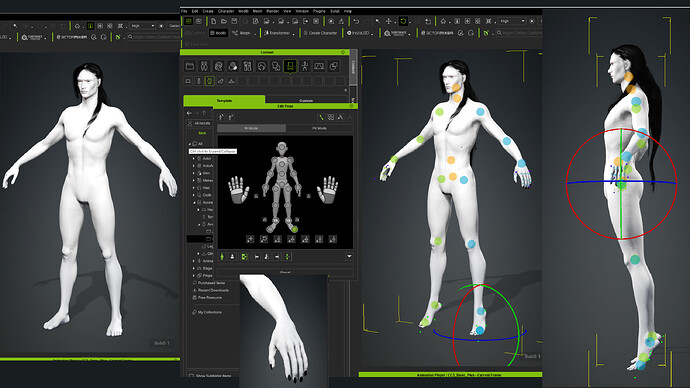Click the actor body content category icon
The image size is (690, 388).
pyautogui.click(x=204, y=66)
